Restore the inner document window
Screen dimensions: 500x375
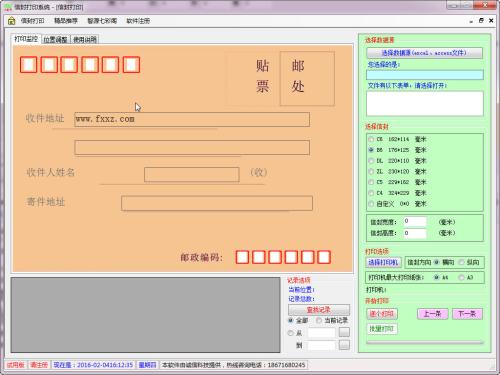481,21
